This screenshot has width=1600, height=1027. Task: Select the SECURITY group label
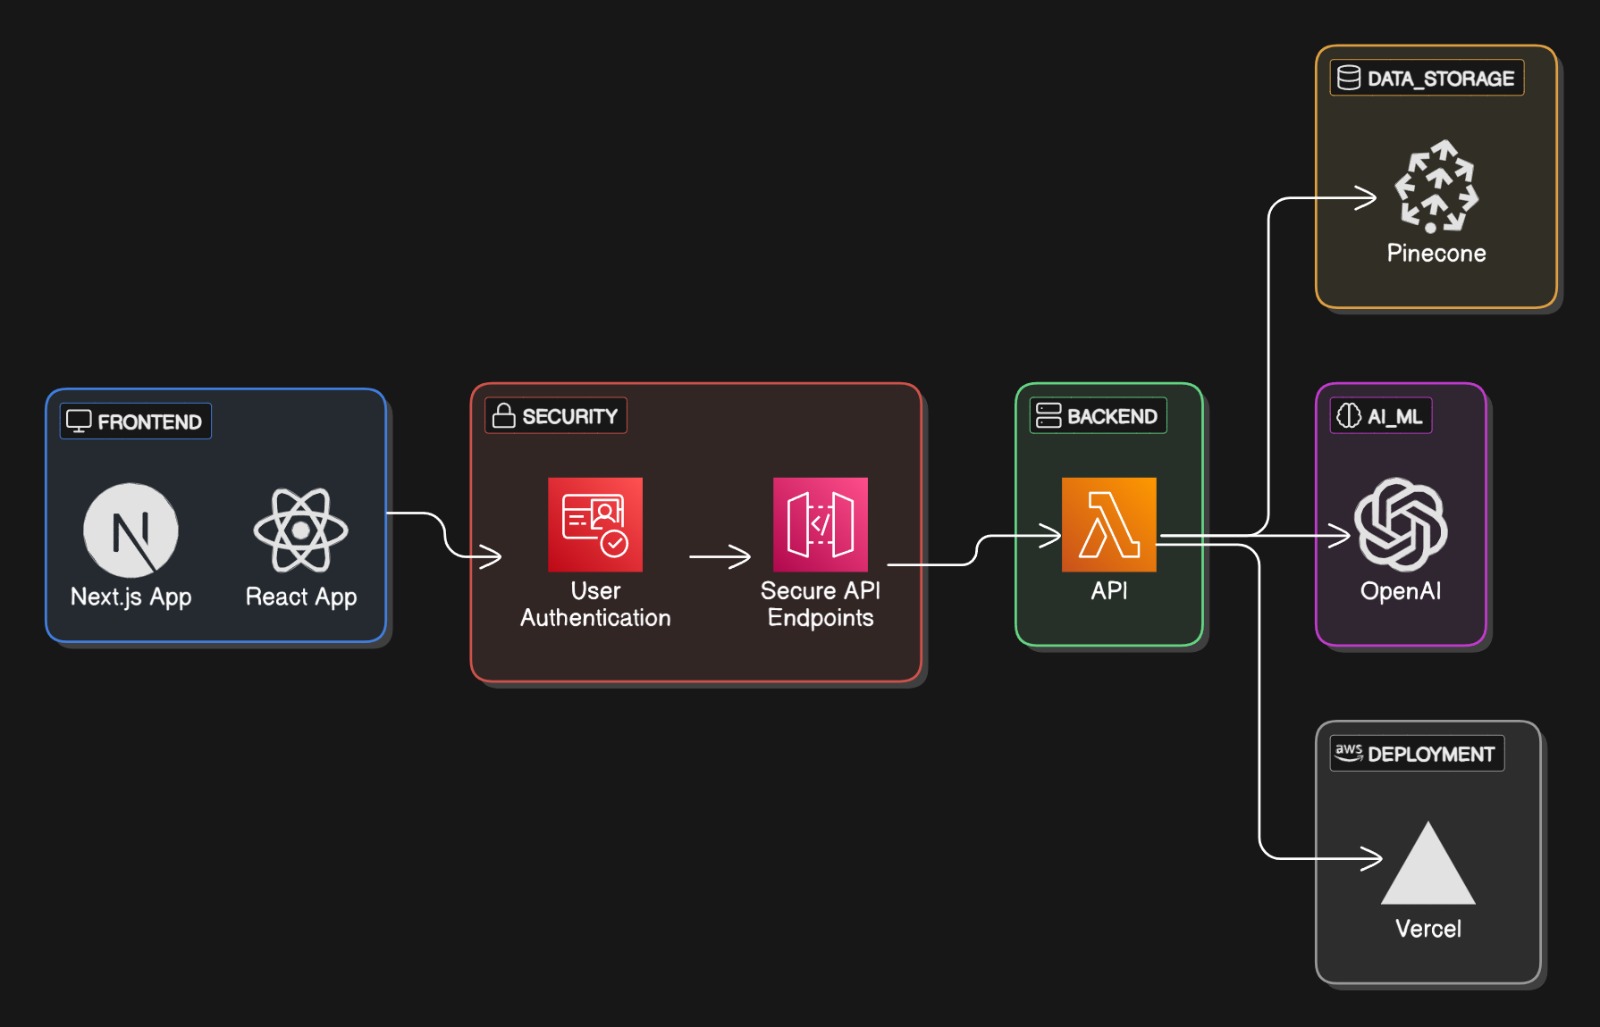pyautogui.click(x=556, y=416)
